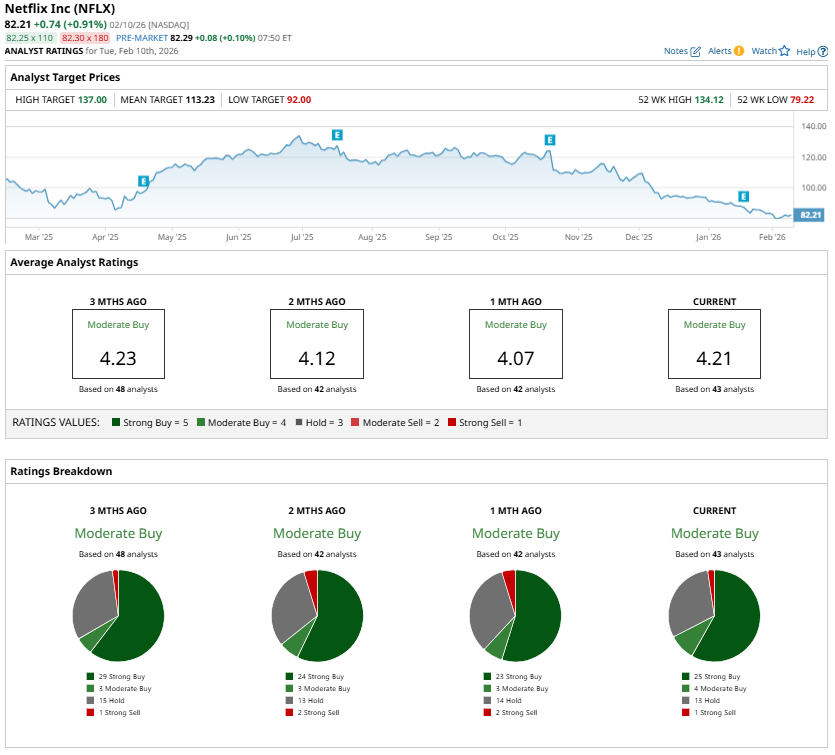Click the Hold = 3 legend swatch
Image resolution: width=835 pixels, height=755 pixels.
[305, 423]
